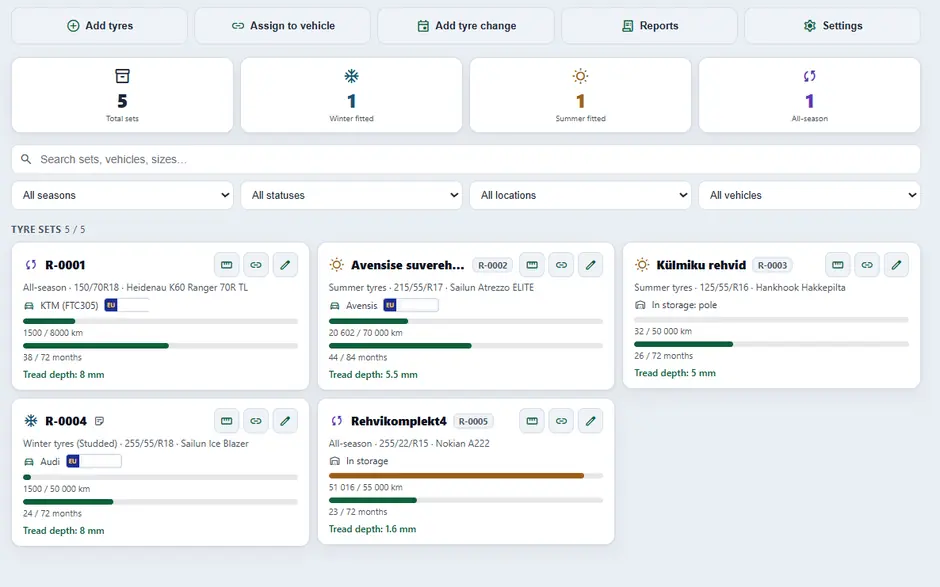
Task: Click the R-0003 badge next to Külmiku rehvid
Action: [772, 266]
